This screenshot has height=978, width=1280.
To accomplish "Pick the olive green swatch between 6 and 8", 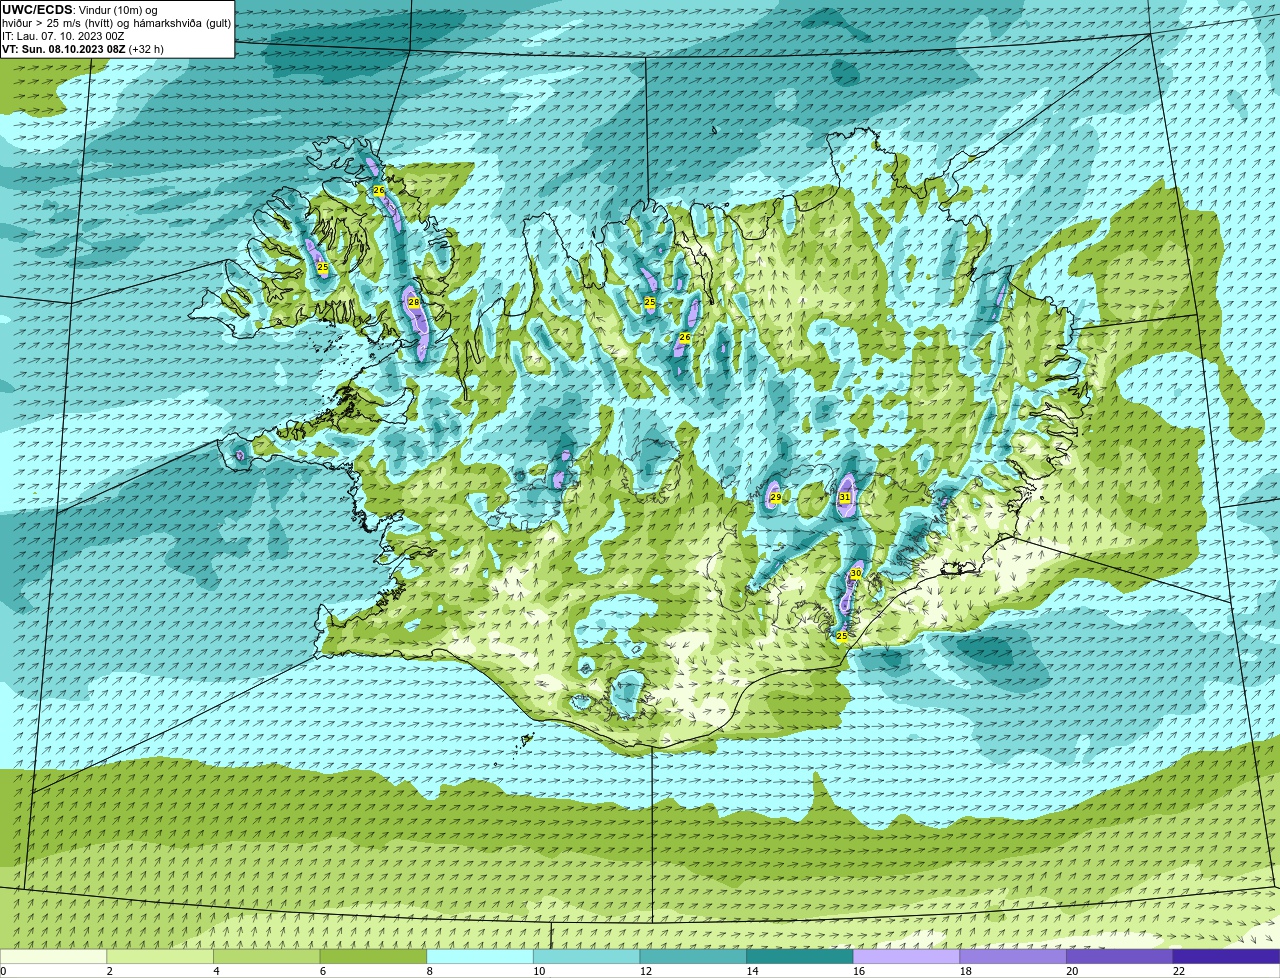I will tap(373, 956).
